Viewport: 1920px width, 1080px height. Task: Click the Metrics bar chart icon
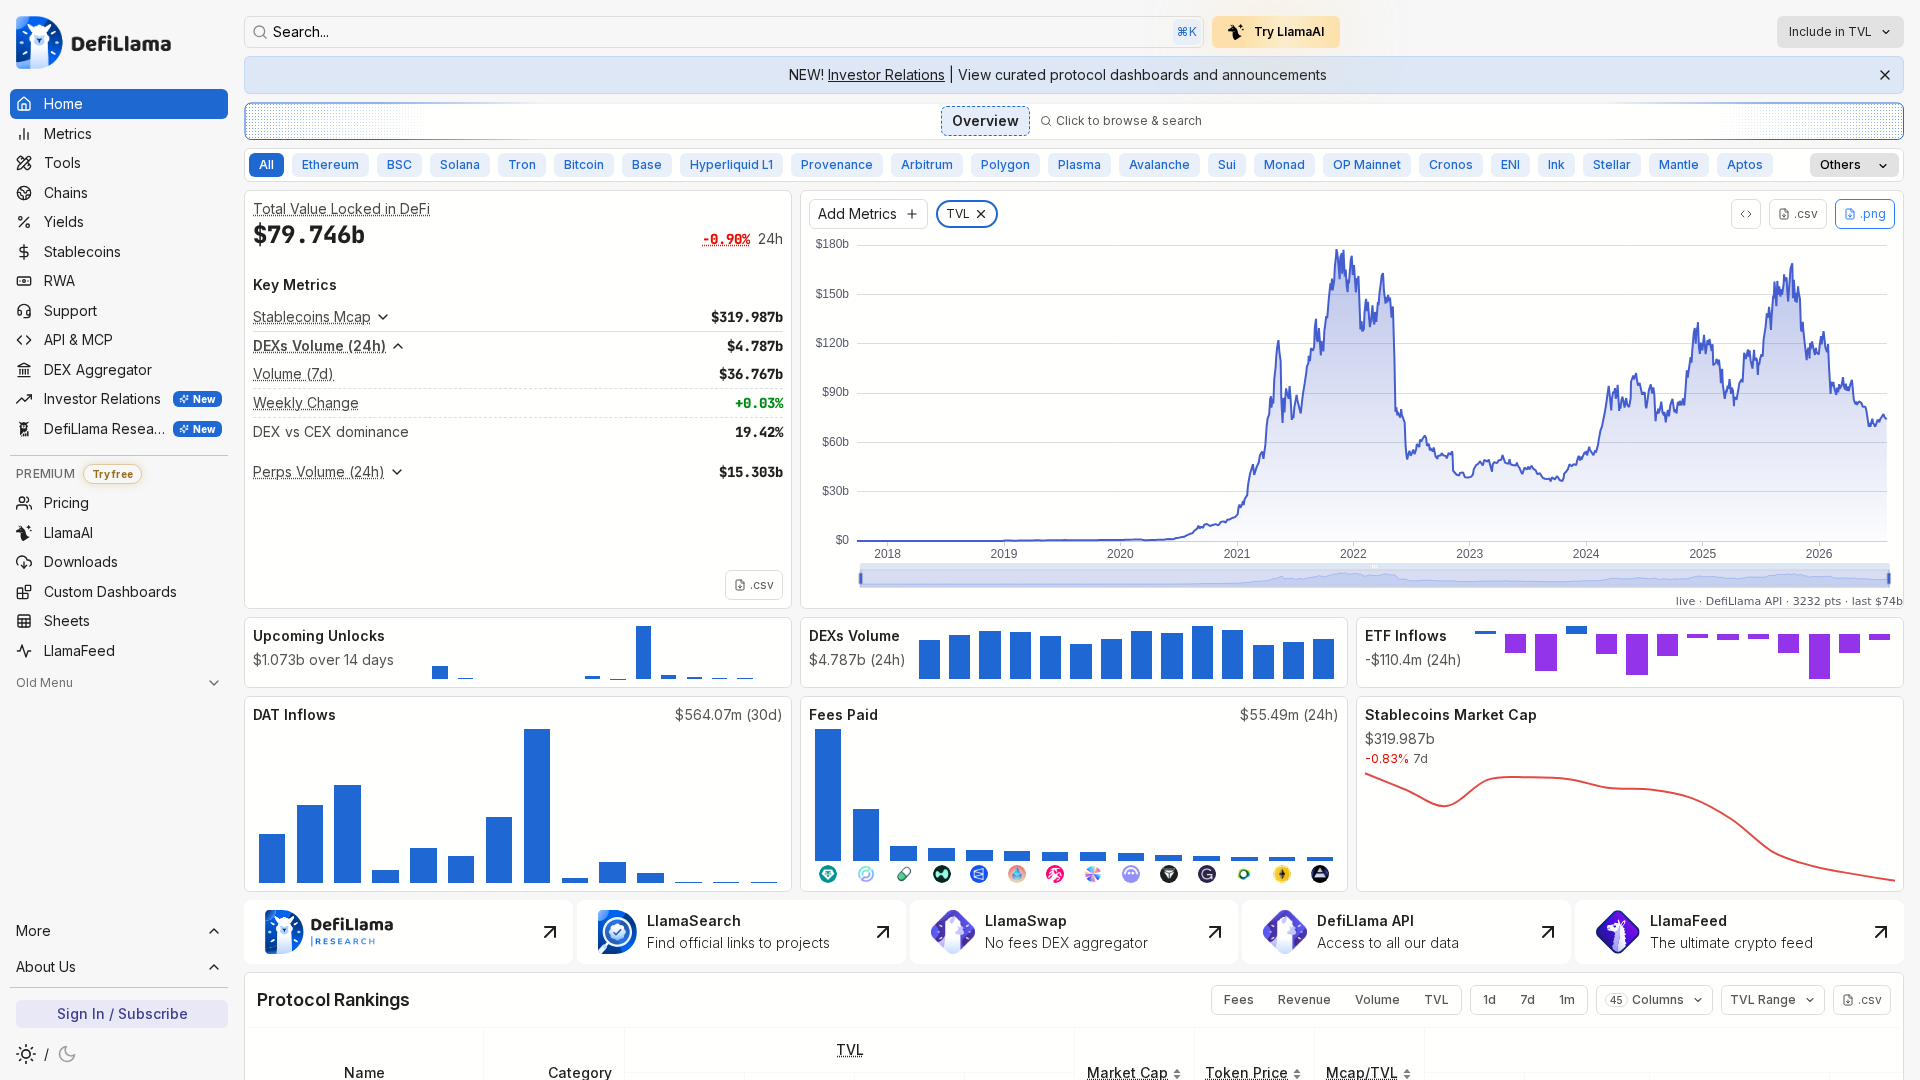[x=24, y=134]
